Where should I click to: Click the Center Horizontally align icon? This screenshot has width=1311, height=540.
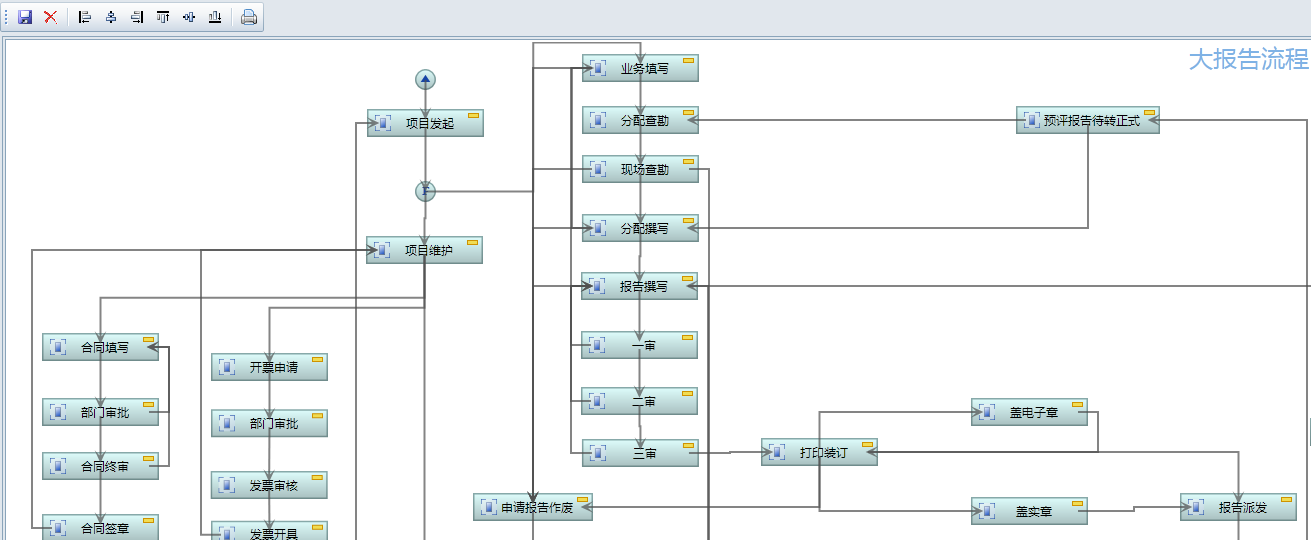tap(111, 17)
